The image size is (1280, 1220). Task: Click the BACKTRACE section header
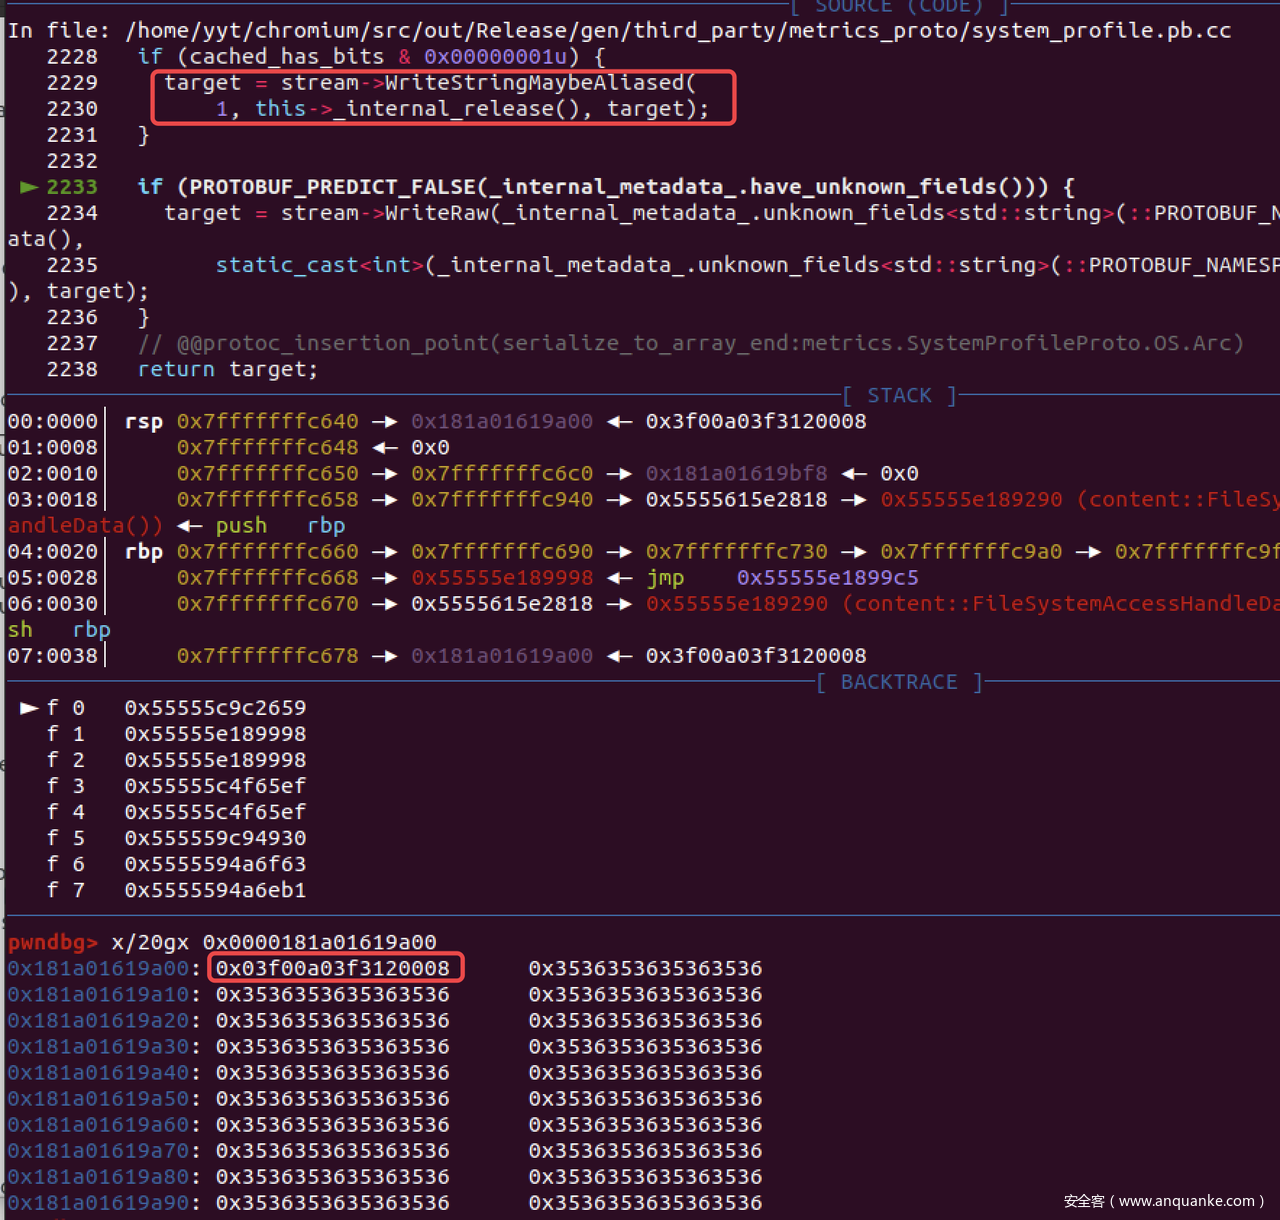pos(898,682)
